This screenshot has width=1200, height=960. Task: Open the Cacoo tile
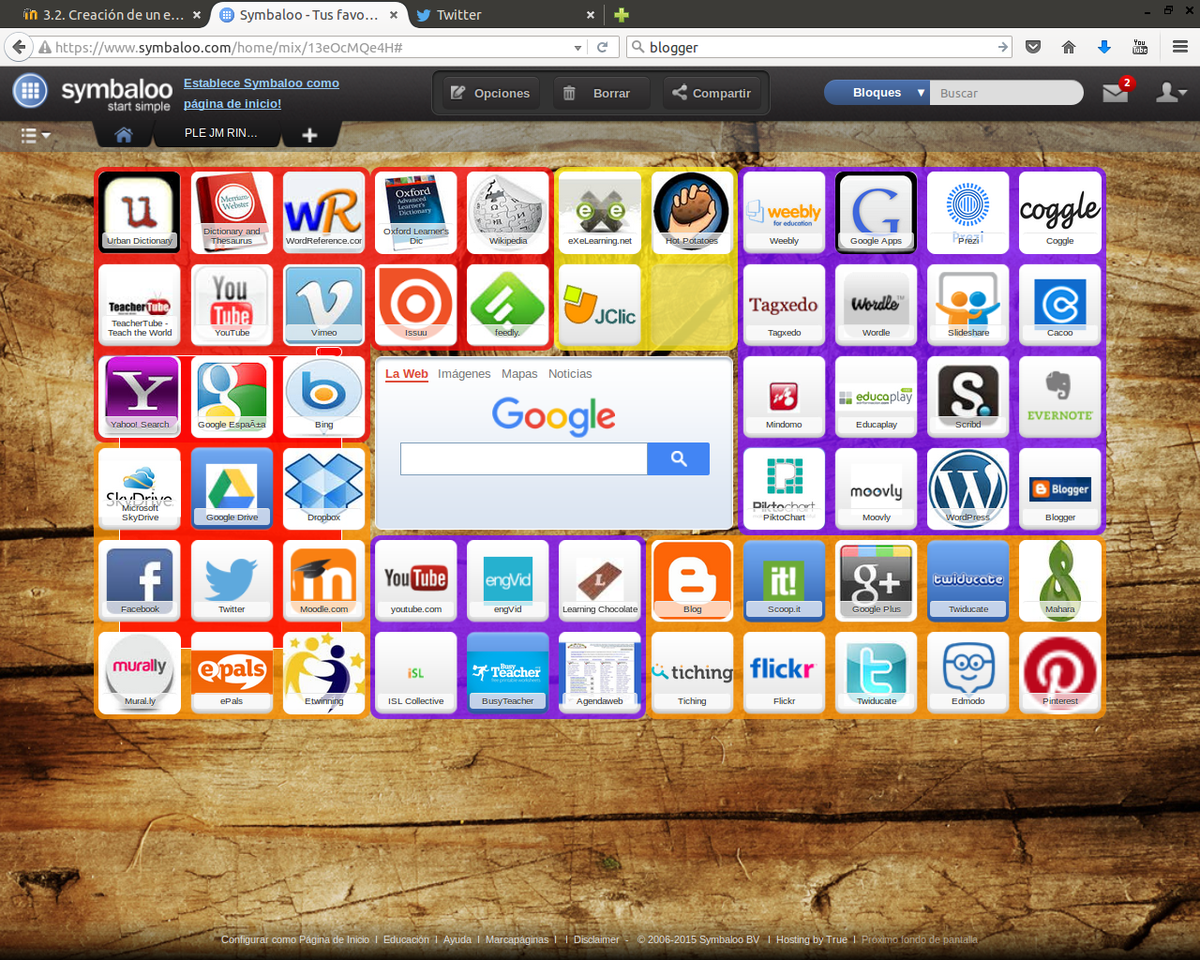1060,304
